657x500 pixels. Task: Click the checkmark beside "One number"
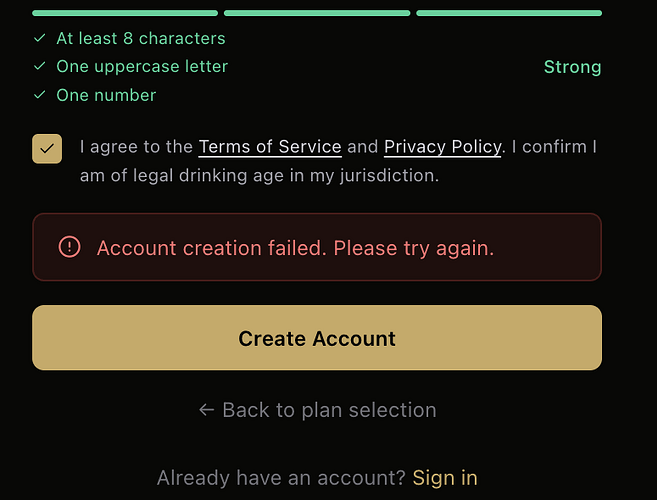(x=40, y=95)
